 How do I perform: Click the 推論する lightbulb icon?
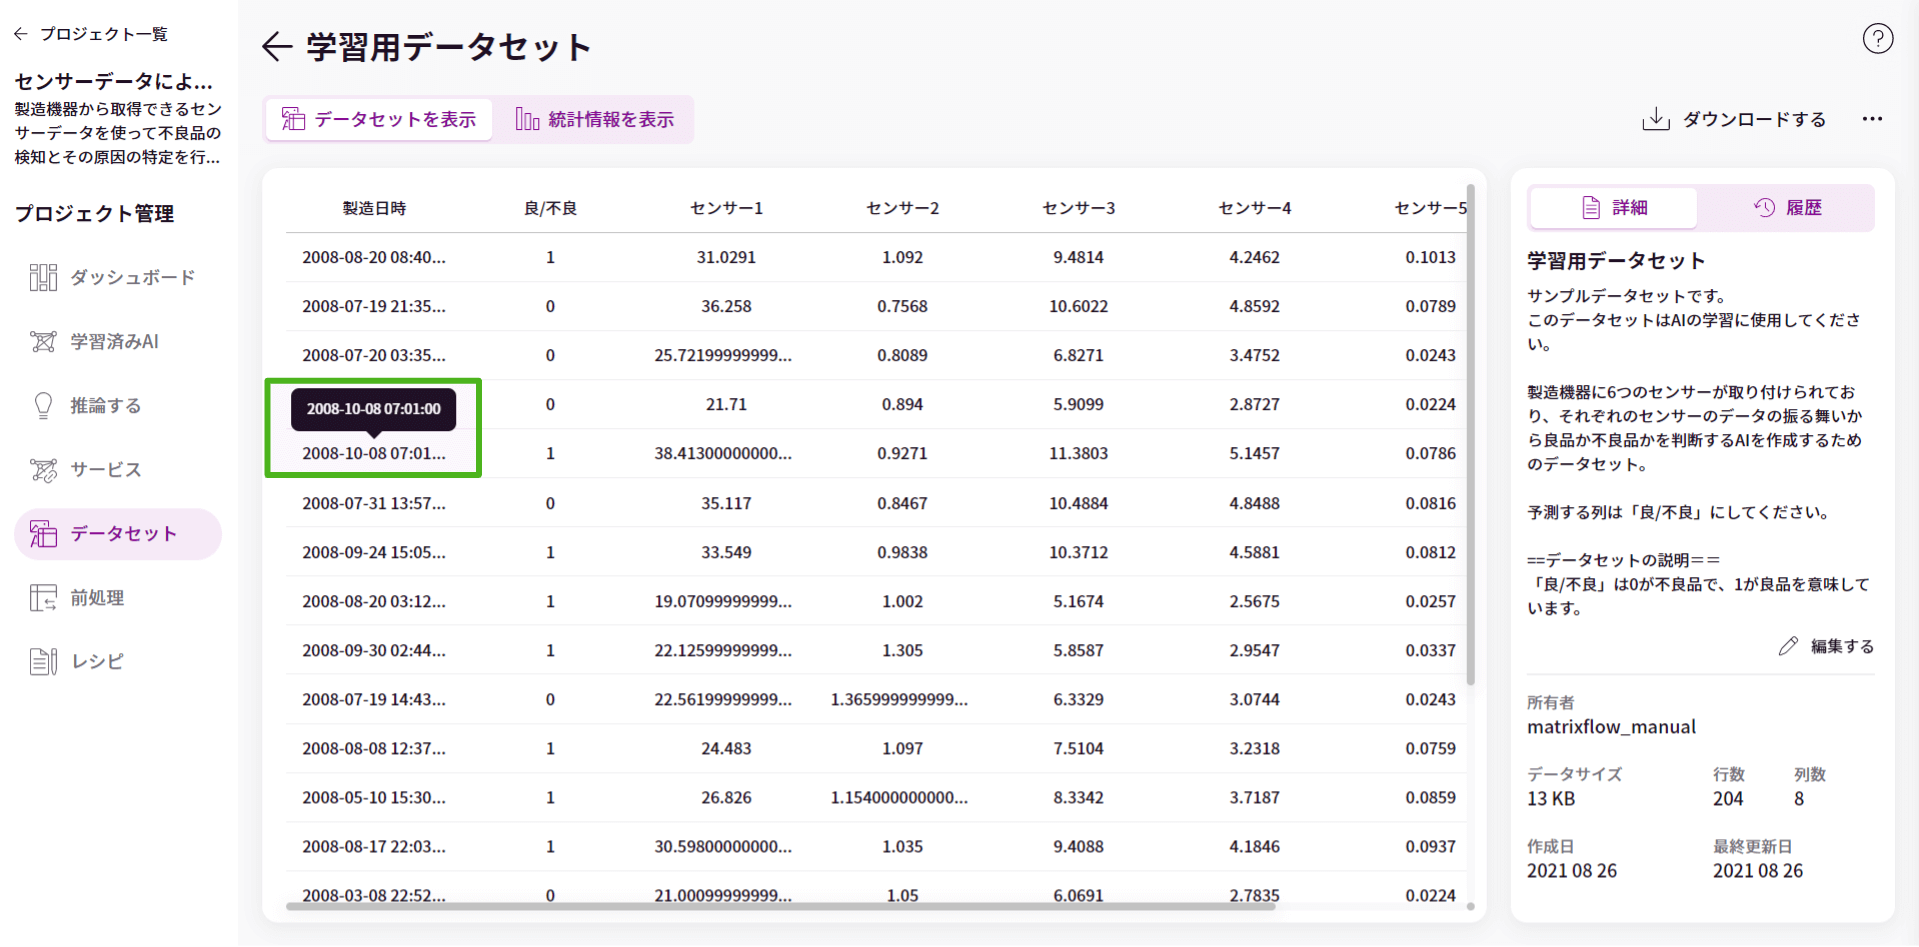click(x=43, y=405)
